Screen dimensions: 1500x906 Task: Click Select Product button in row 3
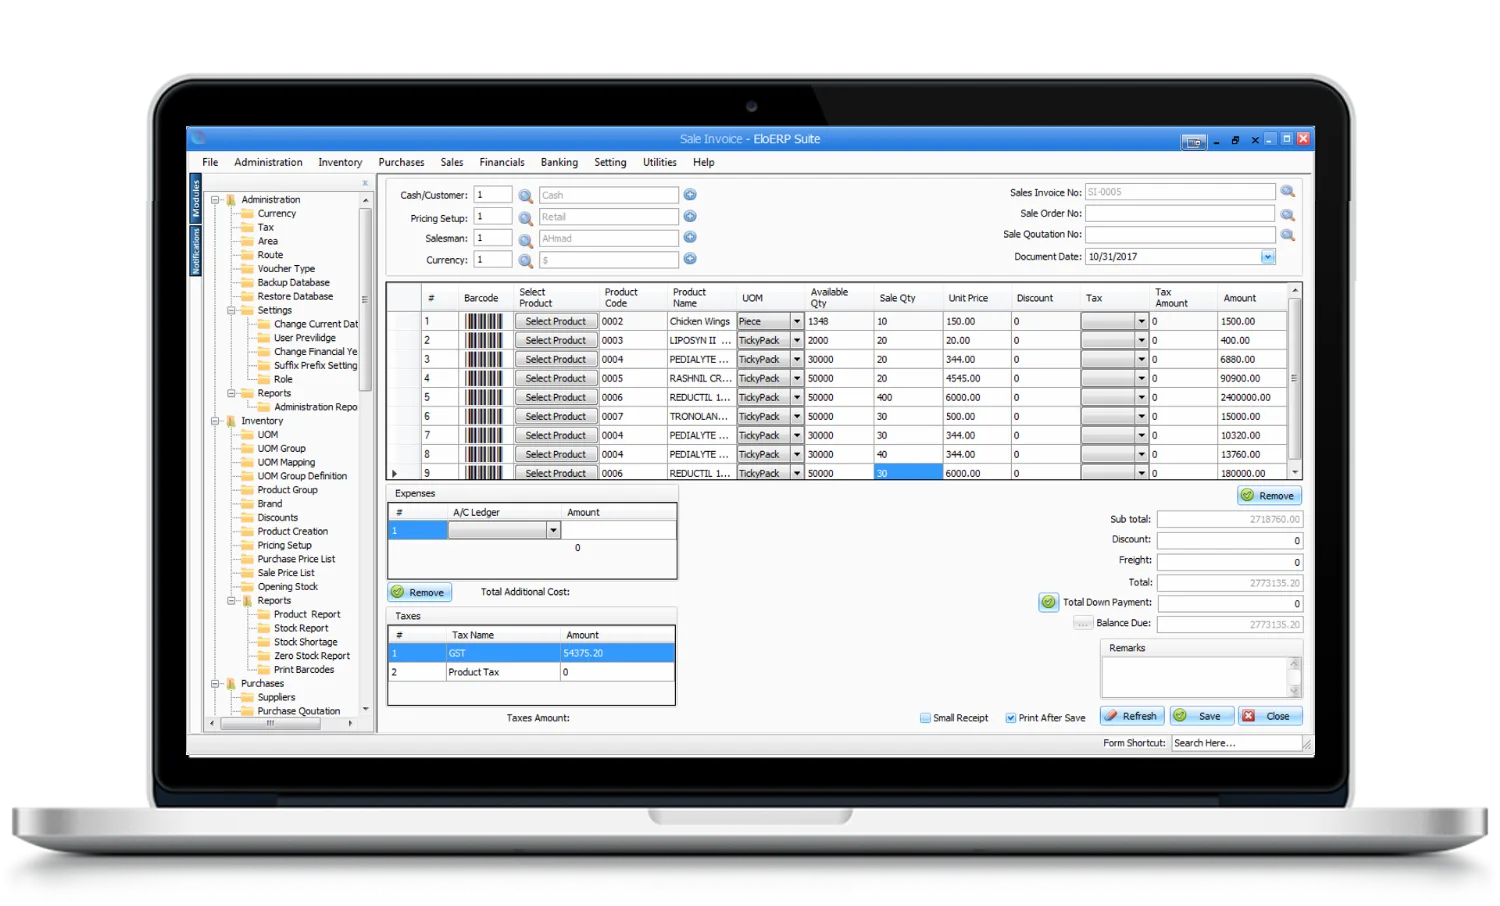click(556, 360)
